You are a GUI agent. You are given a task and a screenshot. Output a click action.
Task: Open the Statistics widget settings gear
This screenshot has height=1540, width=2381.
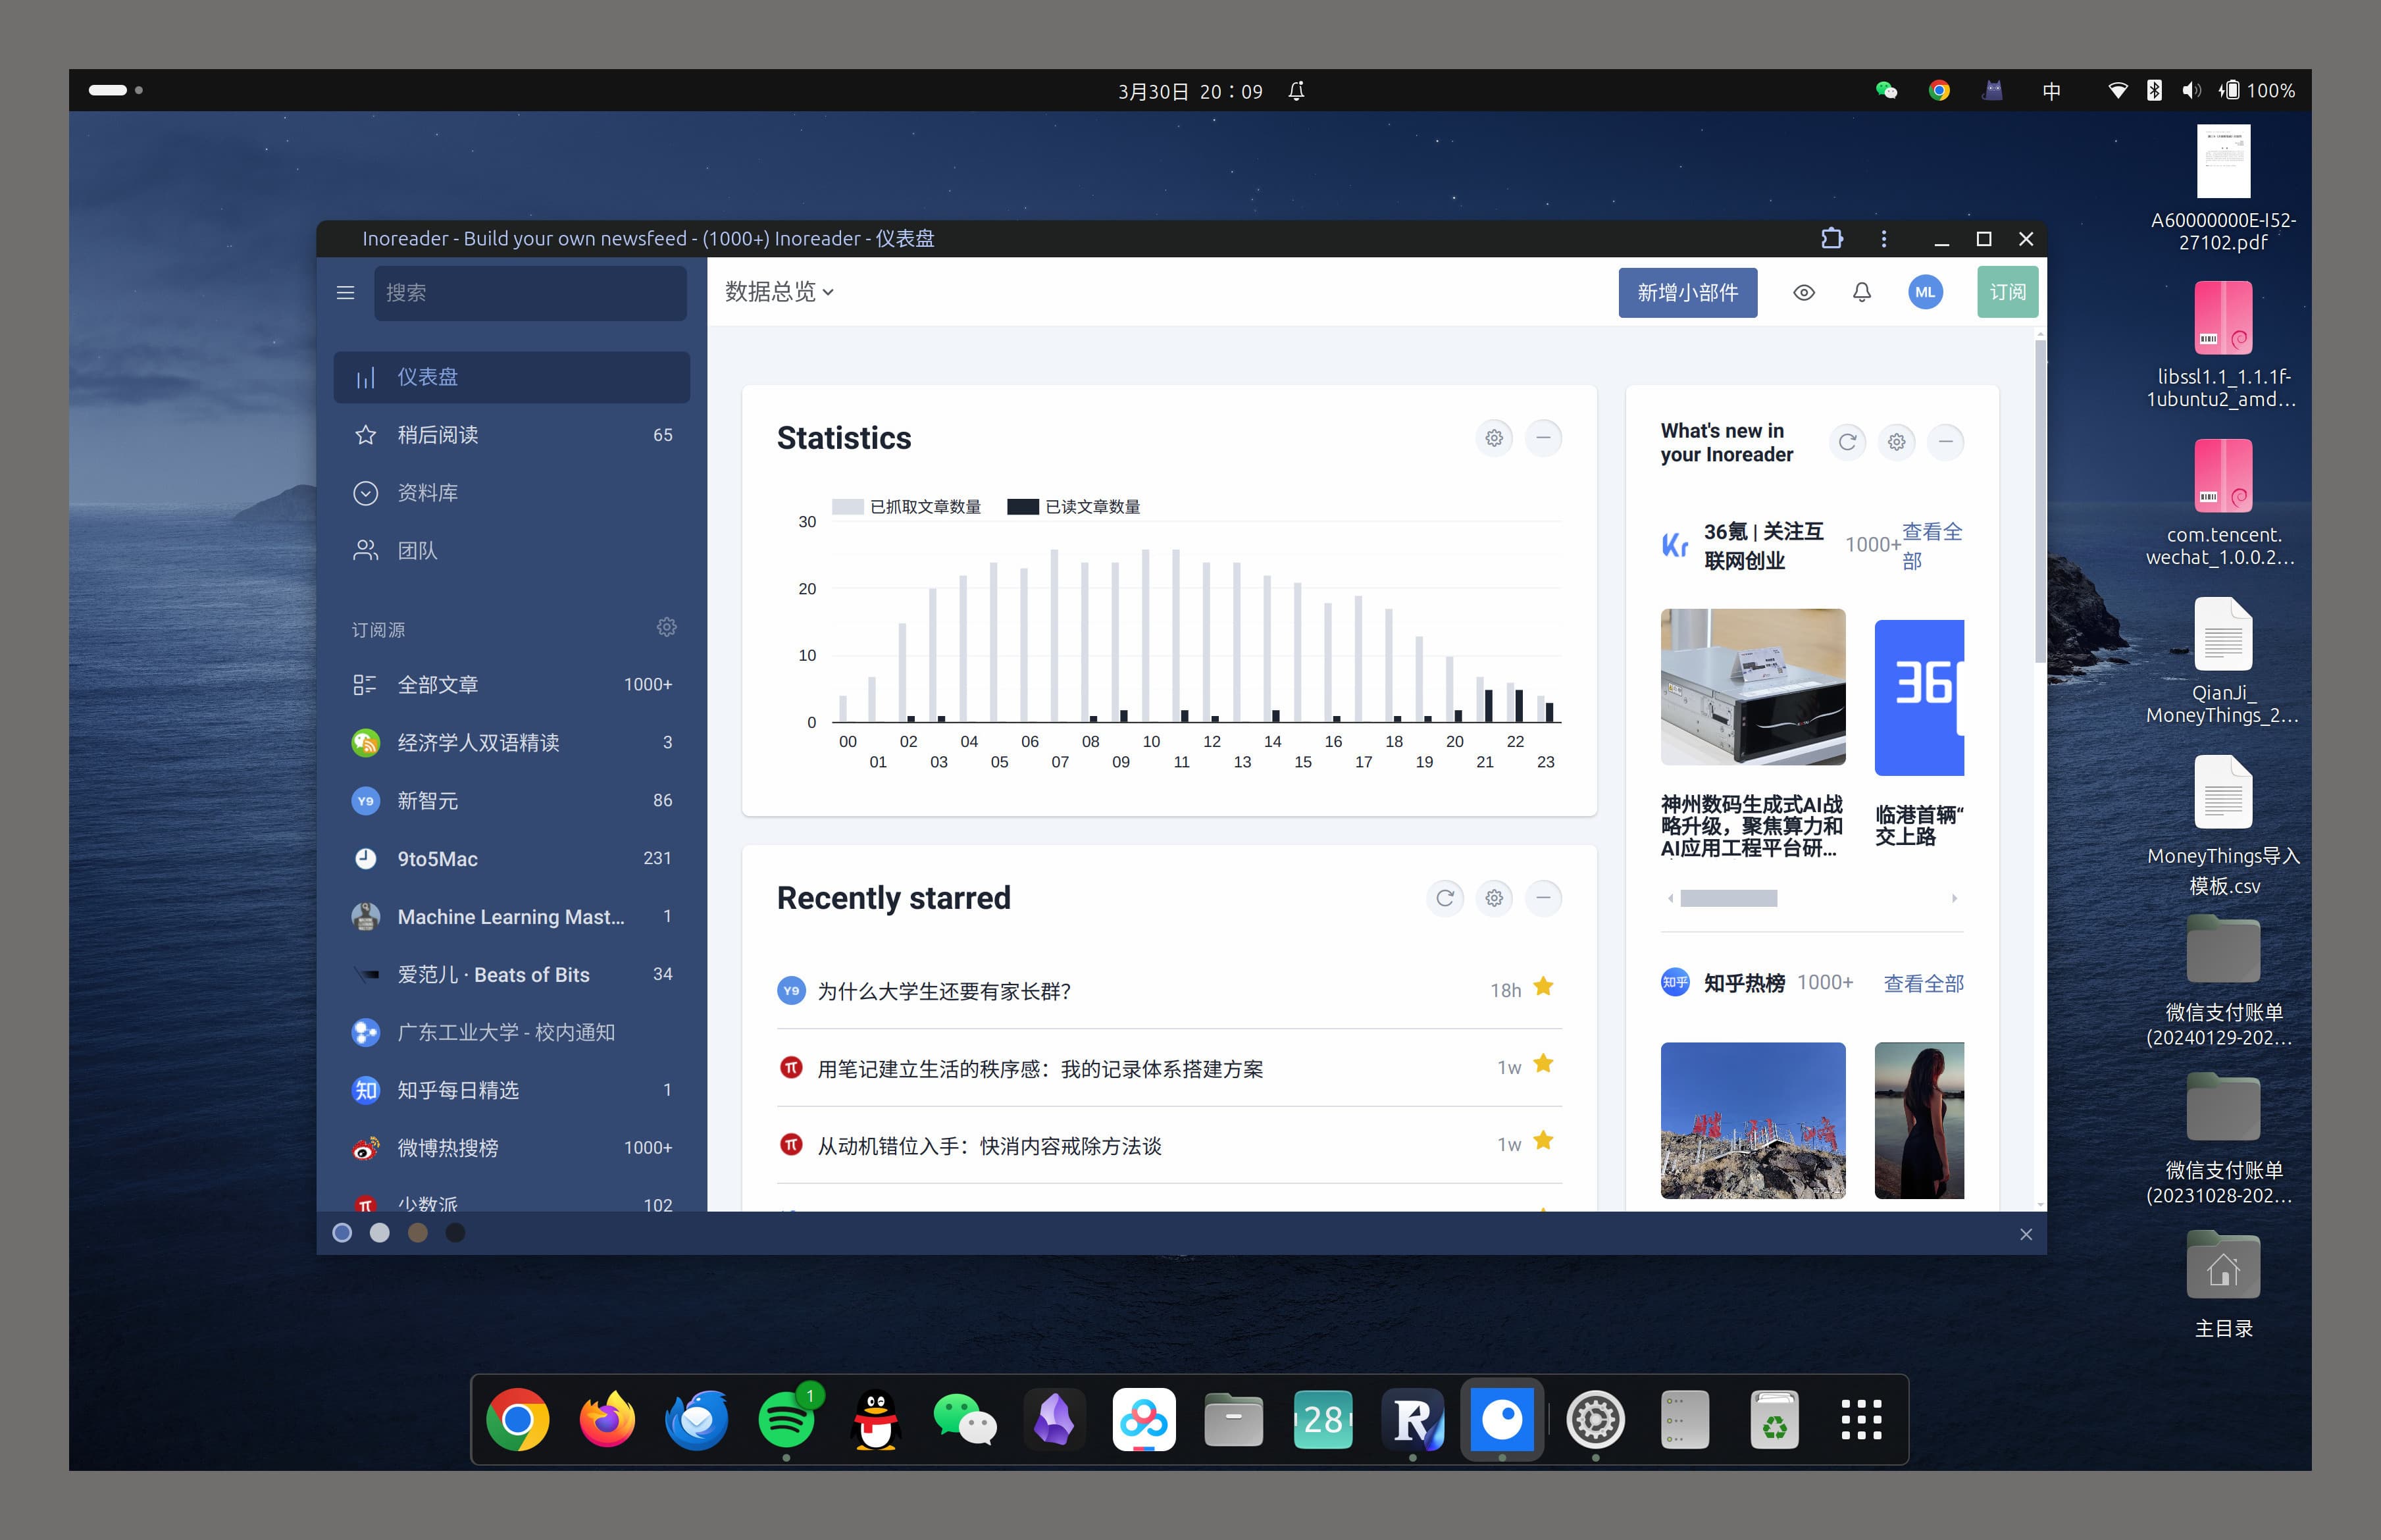[x=1494, y=438]
